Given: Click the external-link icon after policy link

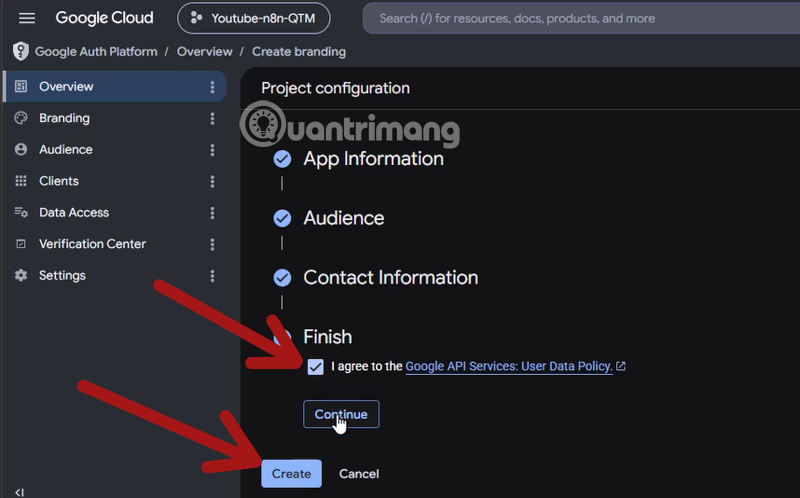Looking at the screenshot, I should click(x=621, y=366).
